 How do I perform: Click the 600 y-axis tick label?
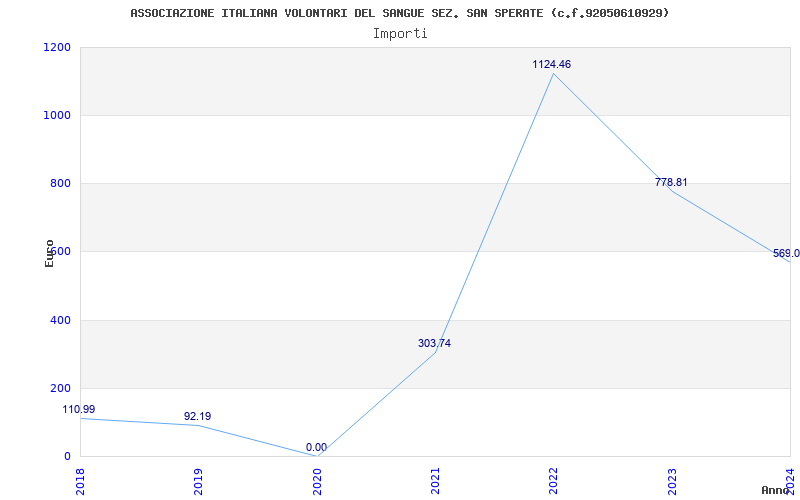pyautogui.click(x=60, y=252)
